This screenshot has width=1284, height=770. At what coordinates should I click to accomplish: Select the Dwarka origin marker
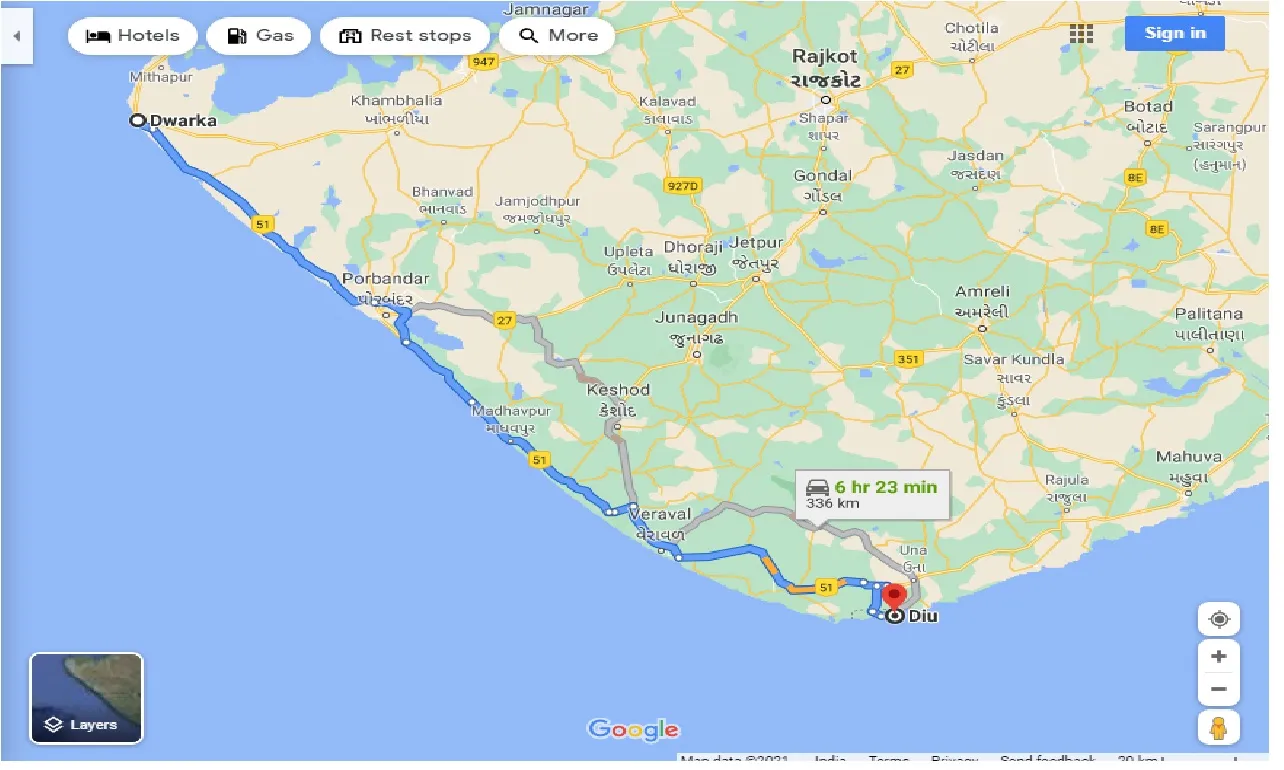click(x=139, y=120)
